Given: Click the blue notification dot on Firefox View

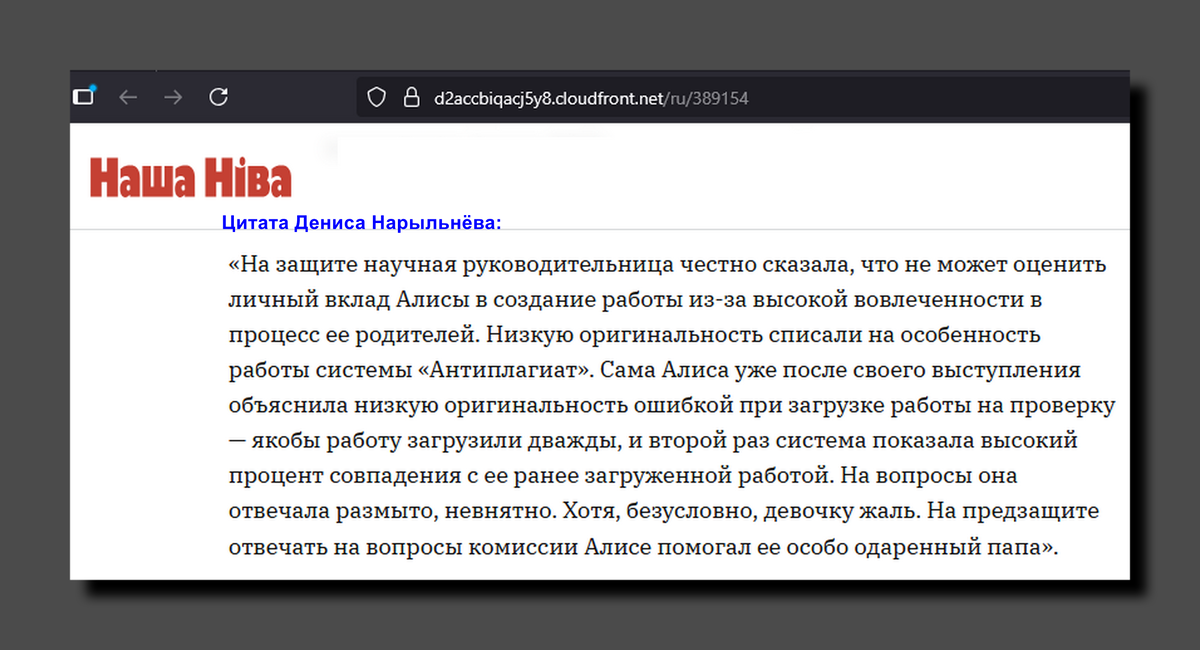Looking at the screenshot, I should point(92,86).
